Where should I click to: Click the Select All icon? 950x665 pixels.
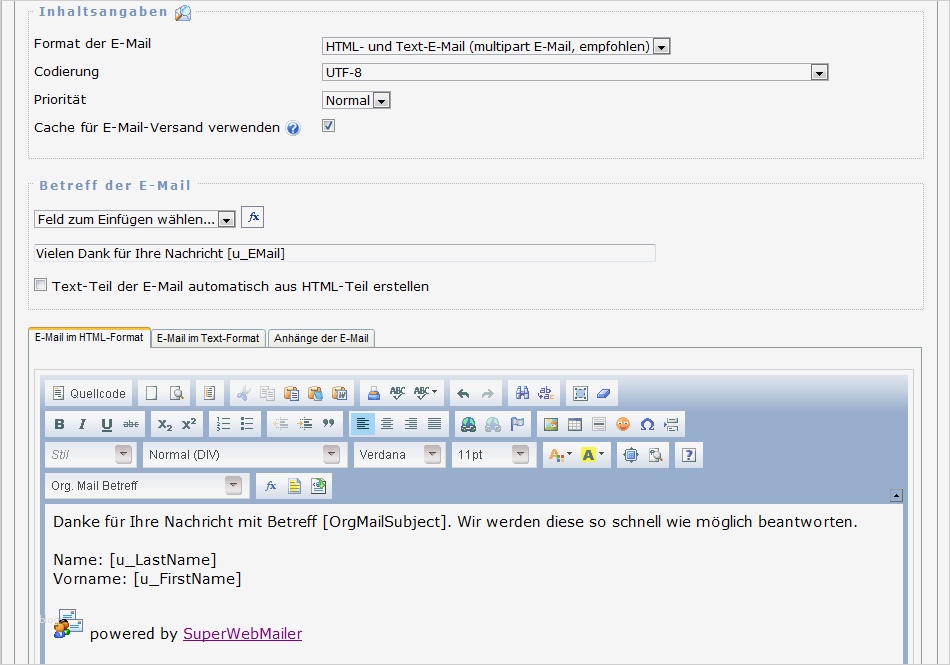point(580,394)
